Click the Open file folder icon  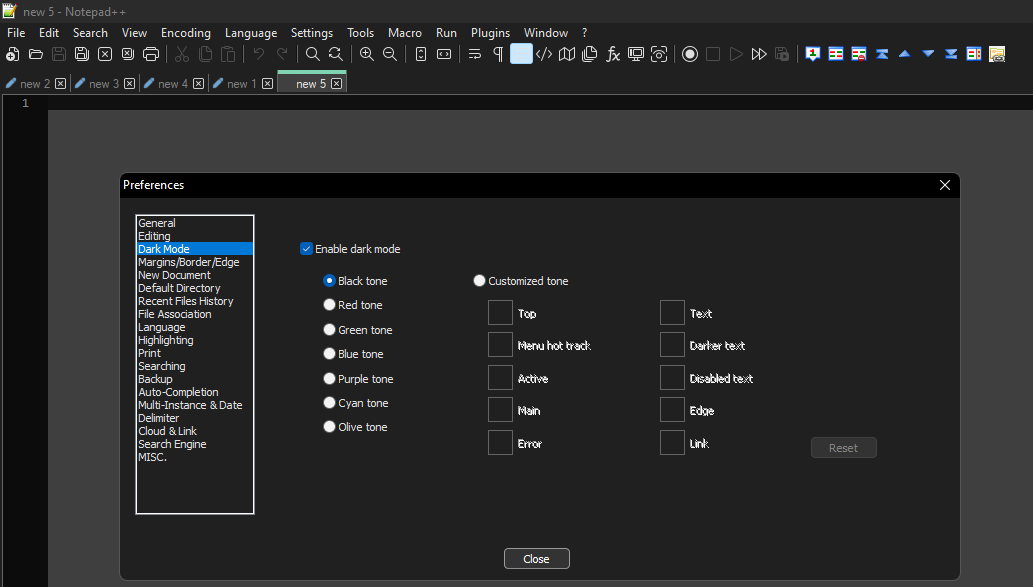pyautogui.click(x=36, y=54)
